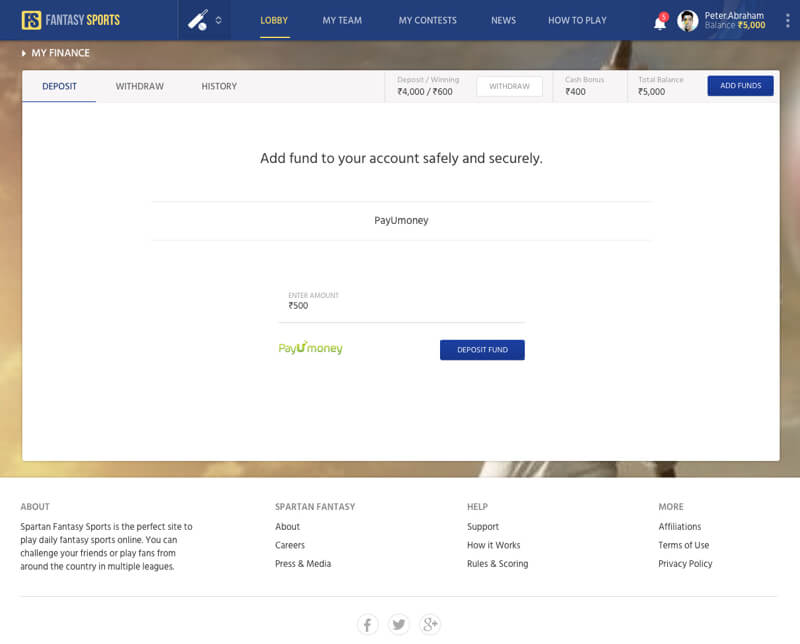The image size is (800, 644).
Task: Open the Terms of Use link
Action: [684, 545]
